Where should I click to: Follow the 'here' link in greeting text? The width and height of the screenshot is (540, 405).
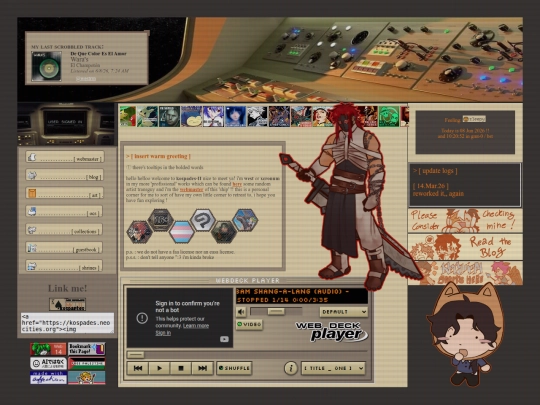(x=237, y=184)
